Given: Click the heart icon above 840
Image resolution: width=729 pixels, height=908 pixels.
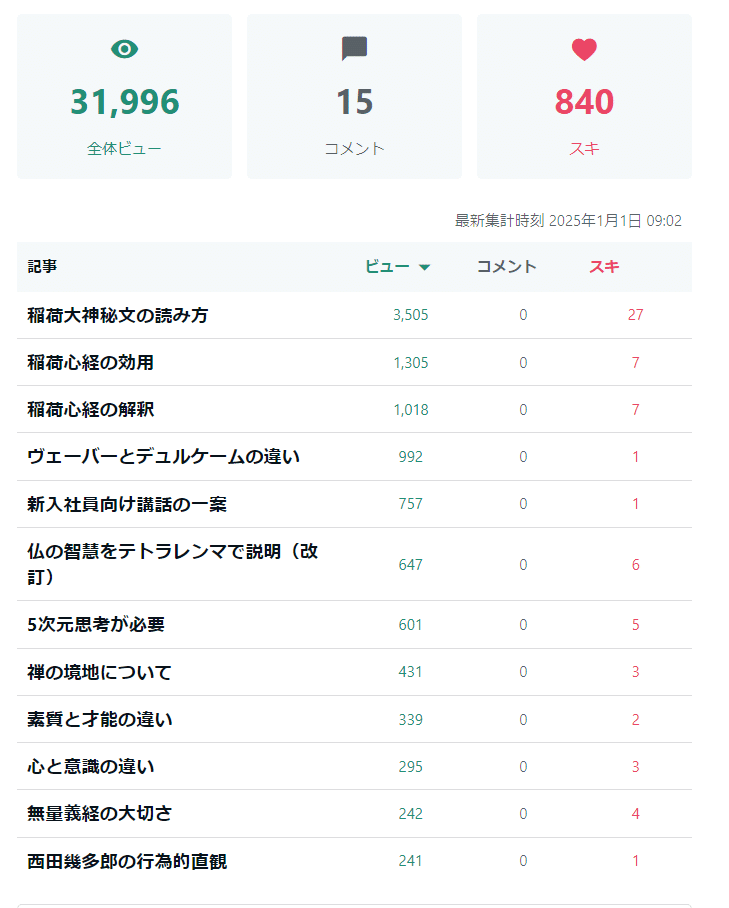Looking at the screenshot, I should point(584,49).
